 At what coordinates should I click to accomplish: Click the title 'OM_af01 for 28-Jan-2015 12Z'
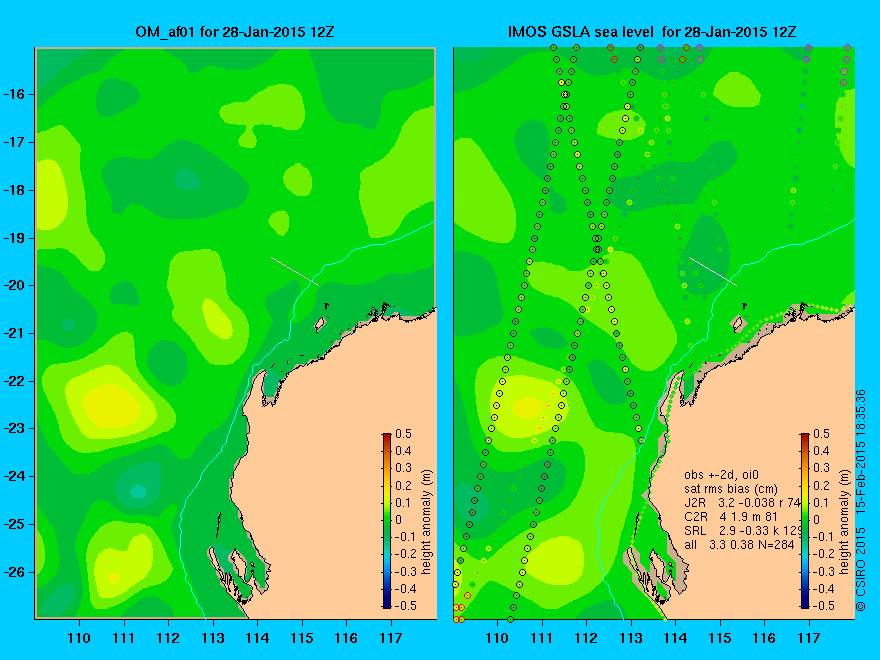[235, 32]
